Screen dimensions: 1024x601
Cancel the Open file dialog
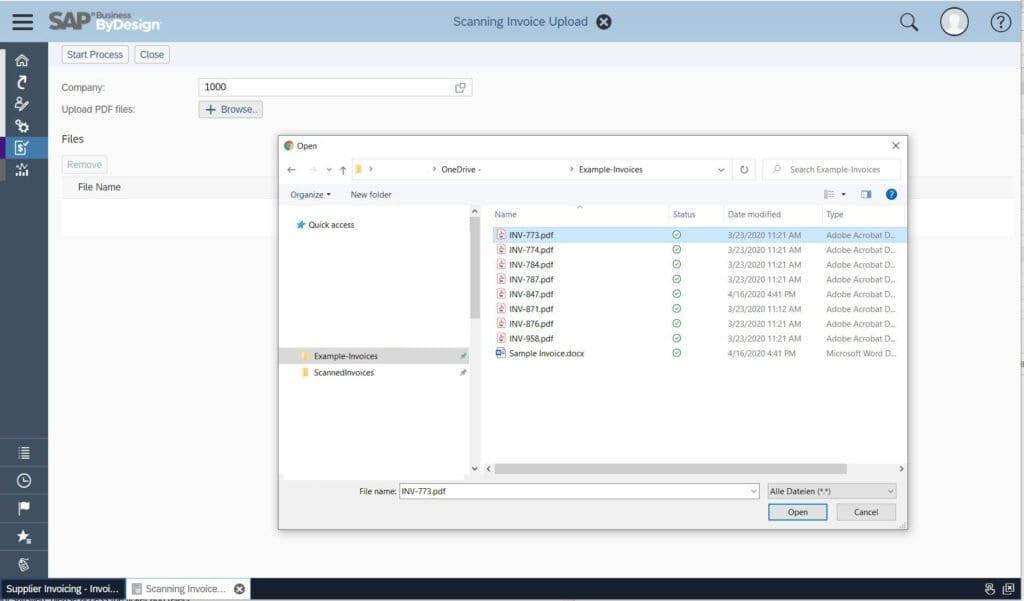866,512
